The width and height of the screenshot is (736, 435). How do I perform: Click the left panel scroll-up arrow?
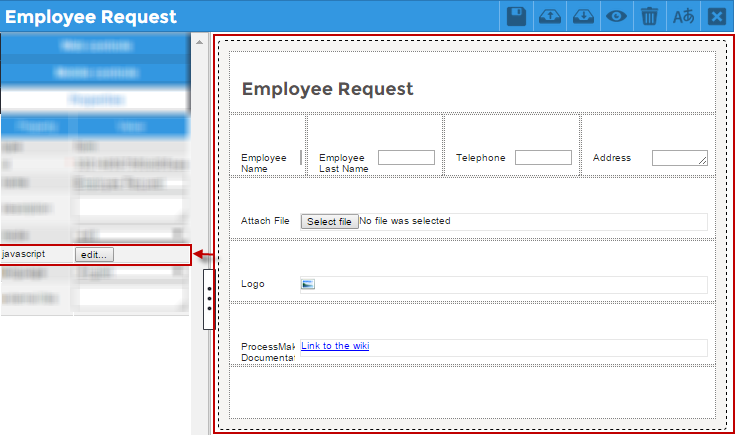pyautogui.click(x=200, y=42)
